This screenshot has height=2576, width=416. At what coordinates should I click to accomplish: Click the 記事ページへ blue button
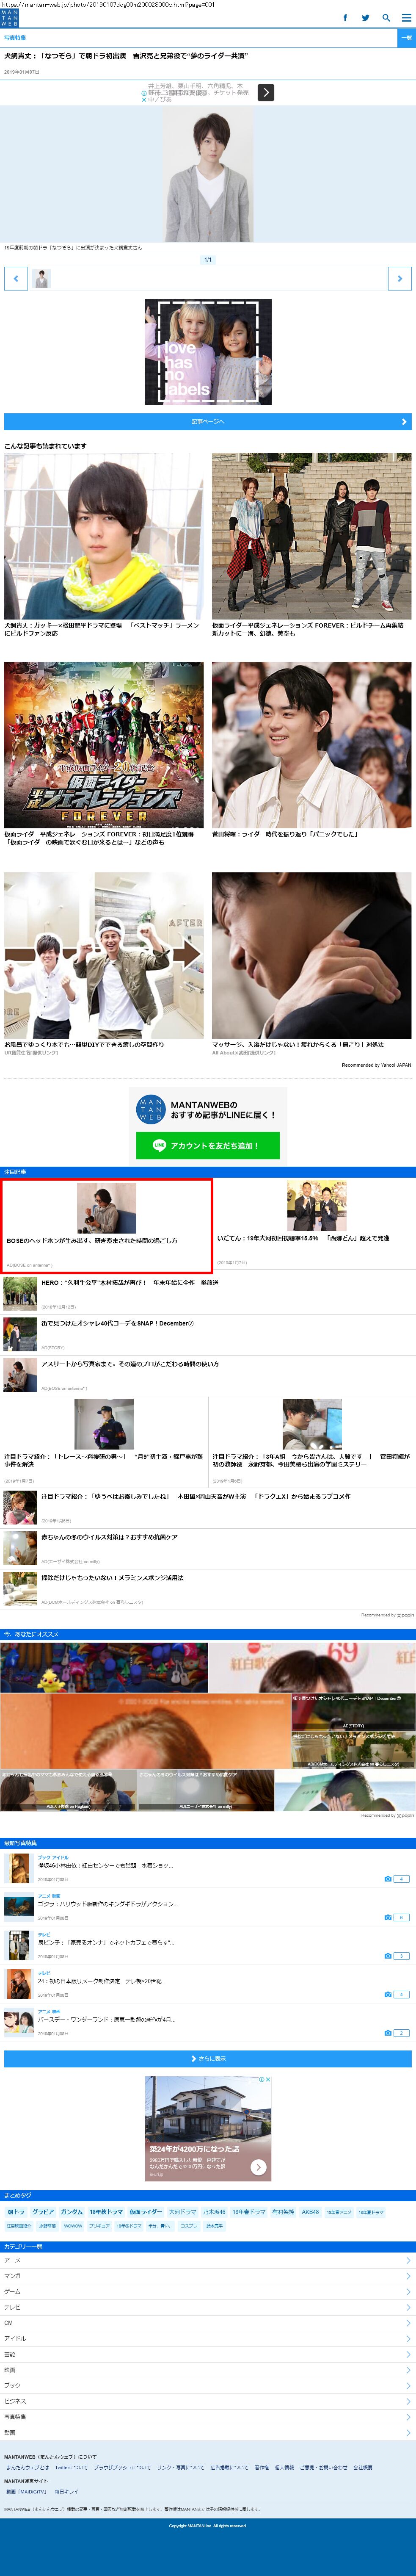208,422
